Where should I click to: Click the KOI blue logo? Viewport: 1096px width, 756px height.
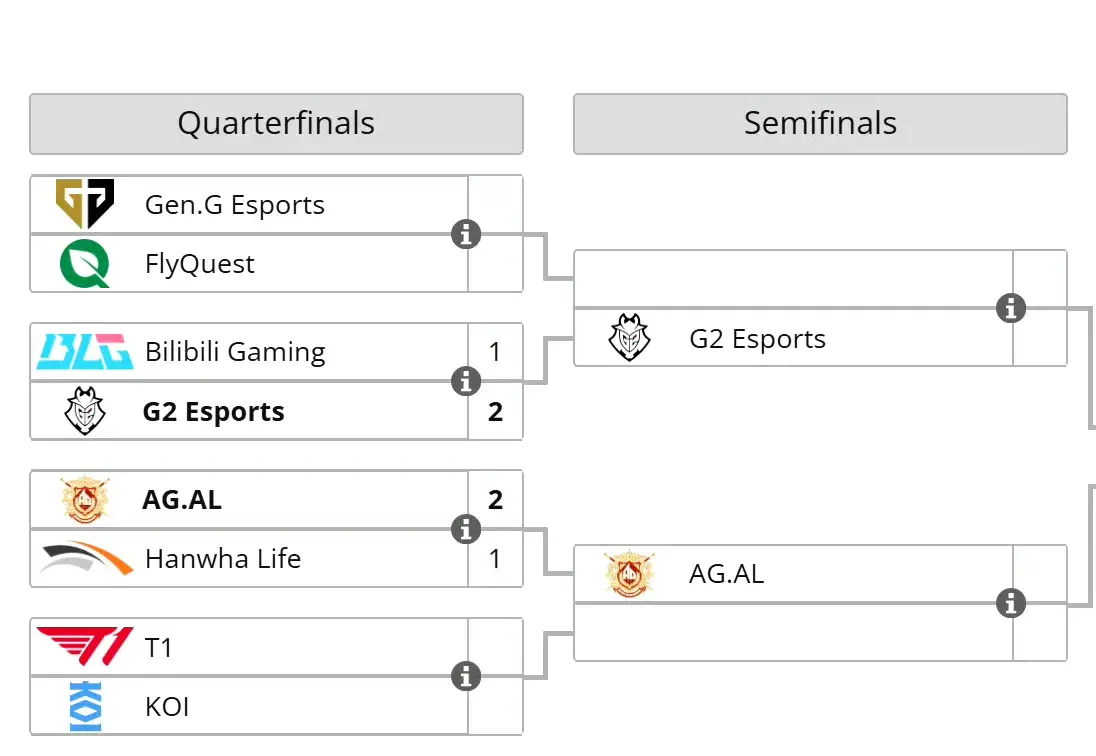click(x=85, y=706)
